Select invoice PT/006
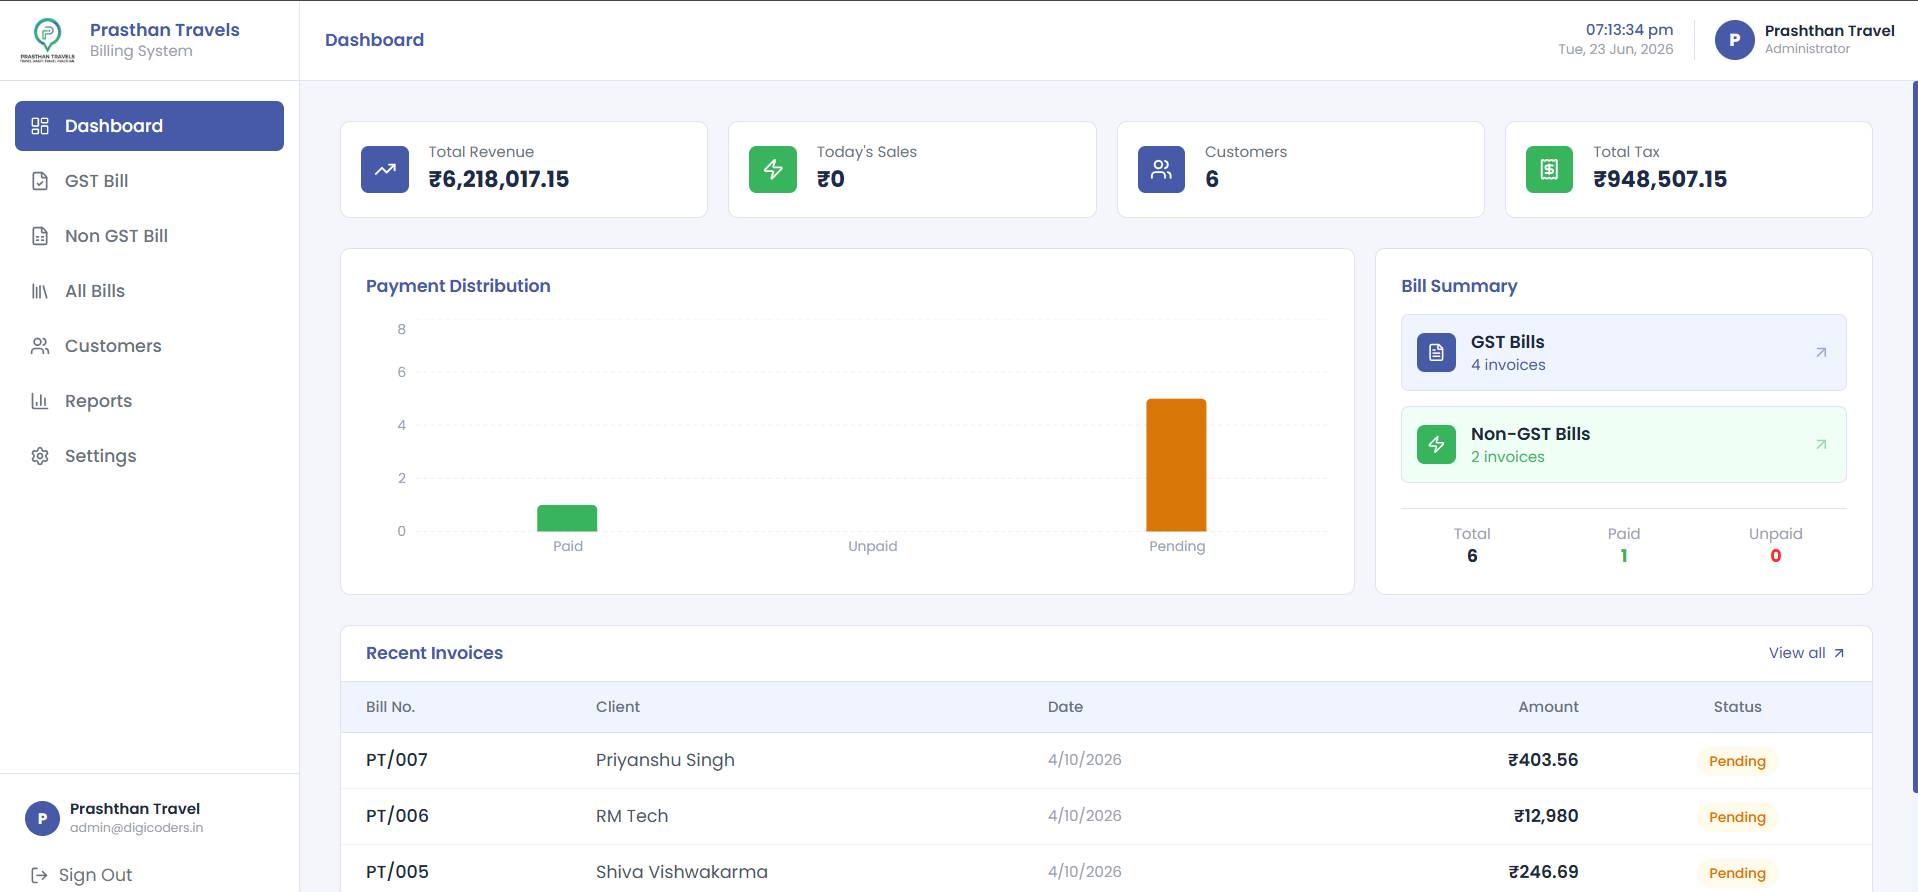 coord(397,816)
